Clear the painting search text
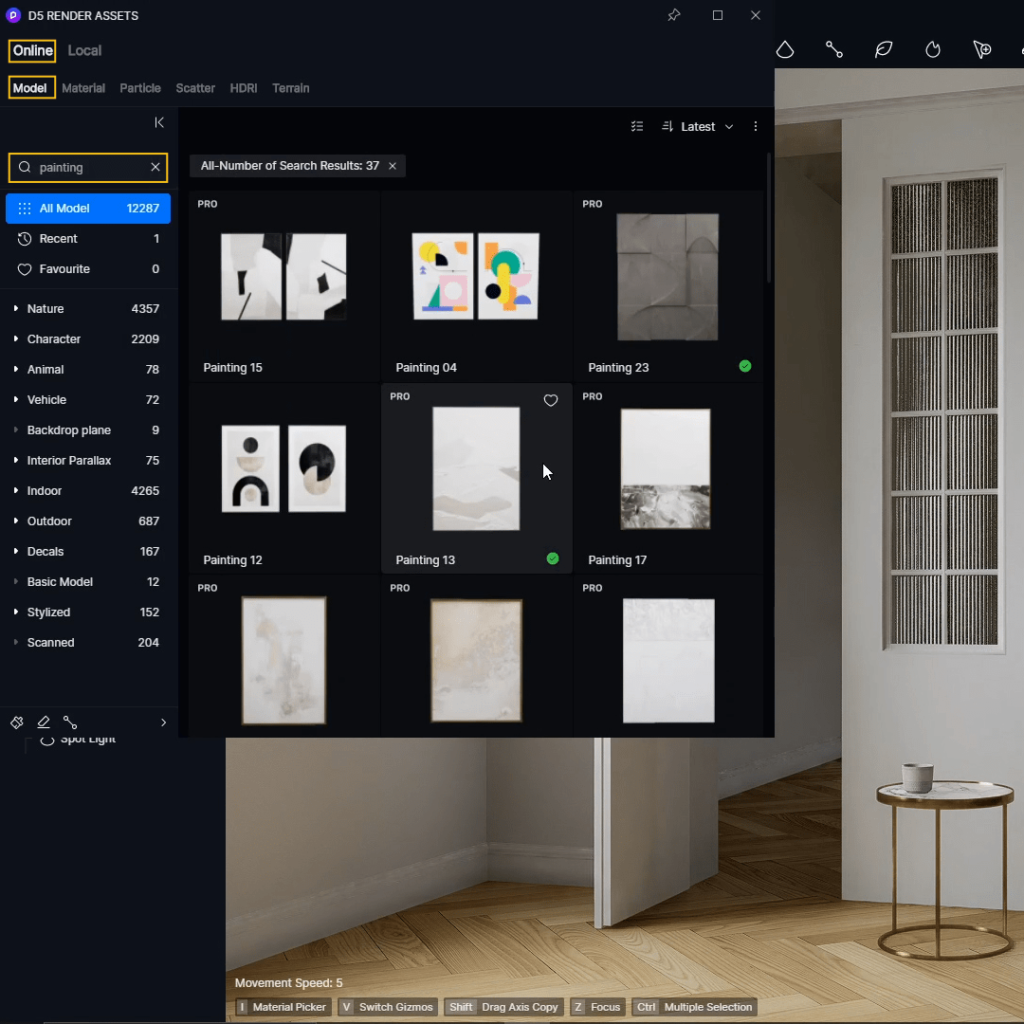Image resolution: width=1024 pixels, height=1024 pixels. (x=155, y=167)
